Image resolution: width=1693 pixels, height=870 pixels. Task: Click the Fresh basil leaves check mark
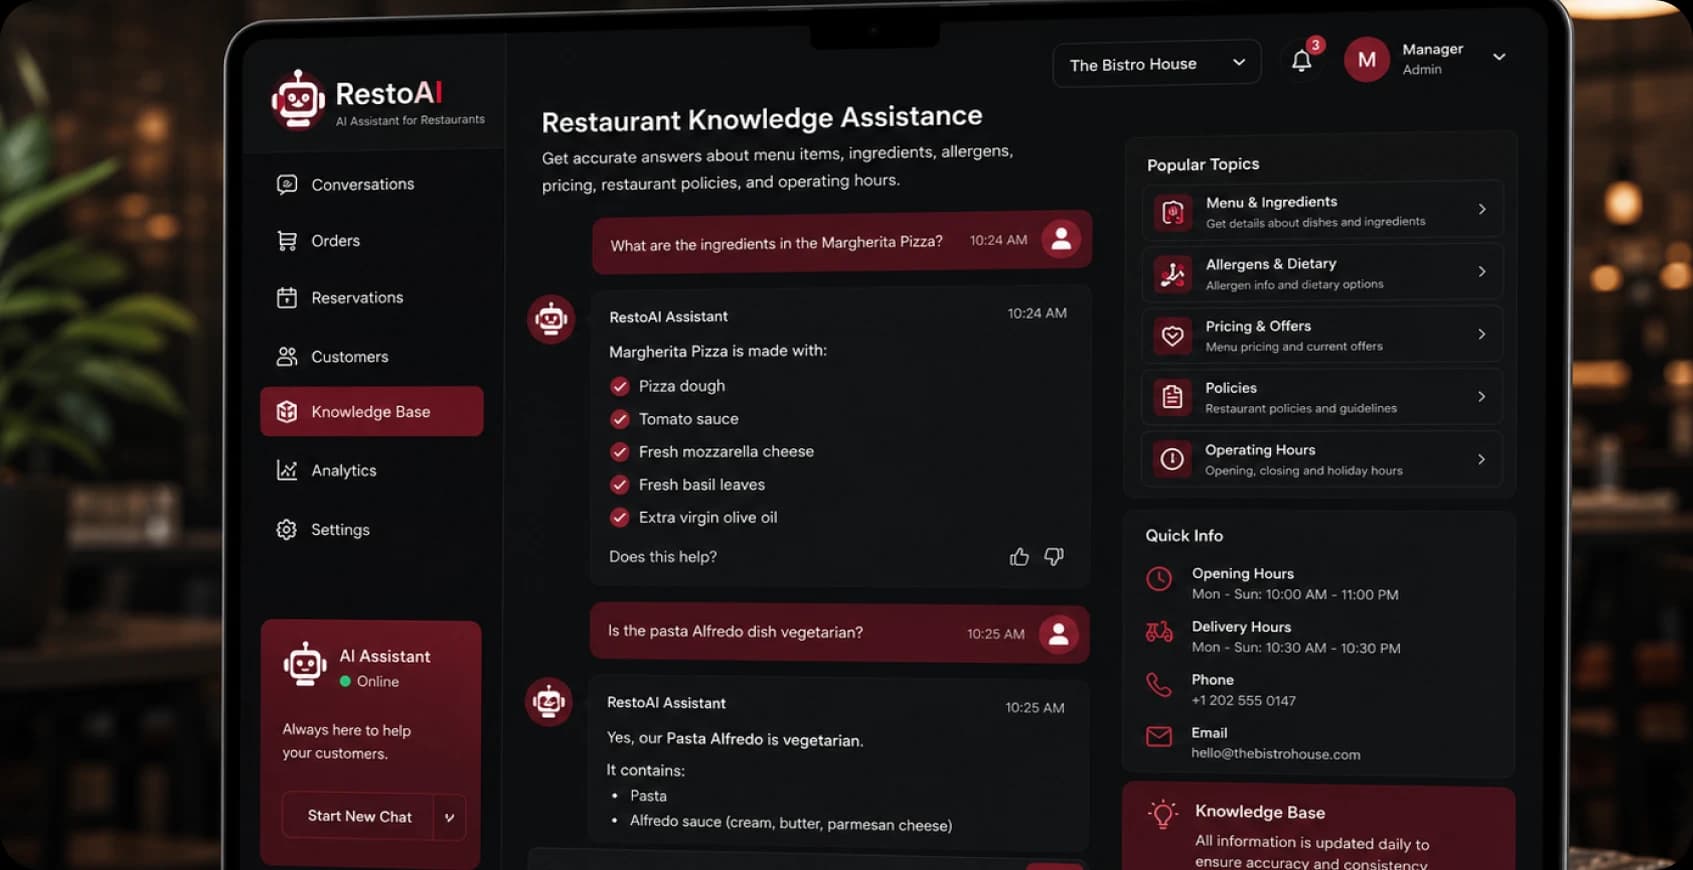pyautogui.click(x=620, y=485)
